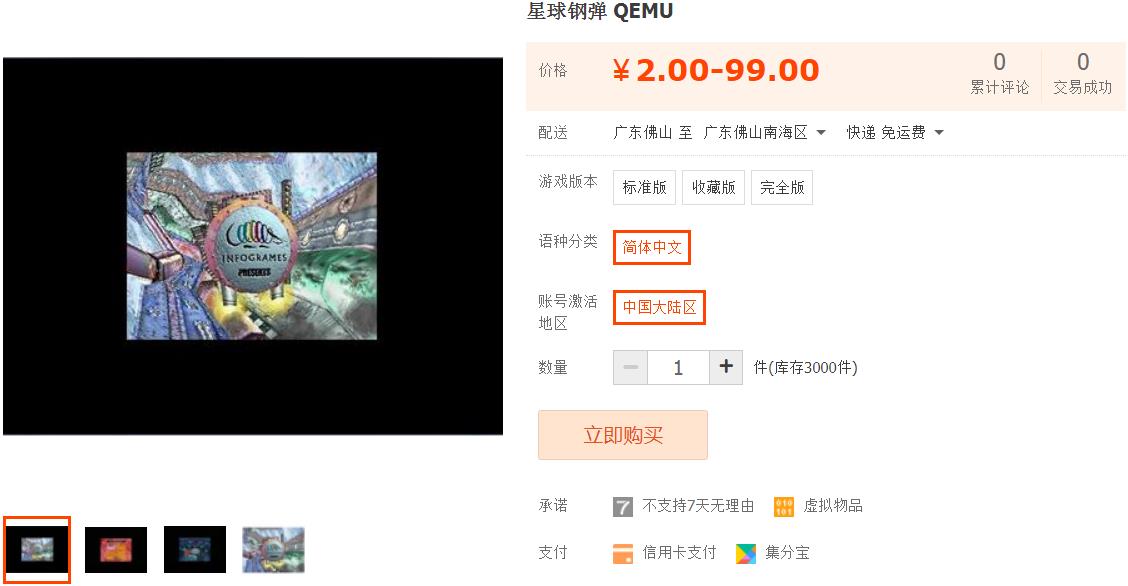Show the unframed fourth thumbnail image
The height and width of the screenshot is (586, 1128).
273,549
